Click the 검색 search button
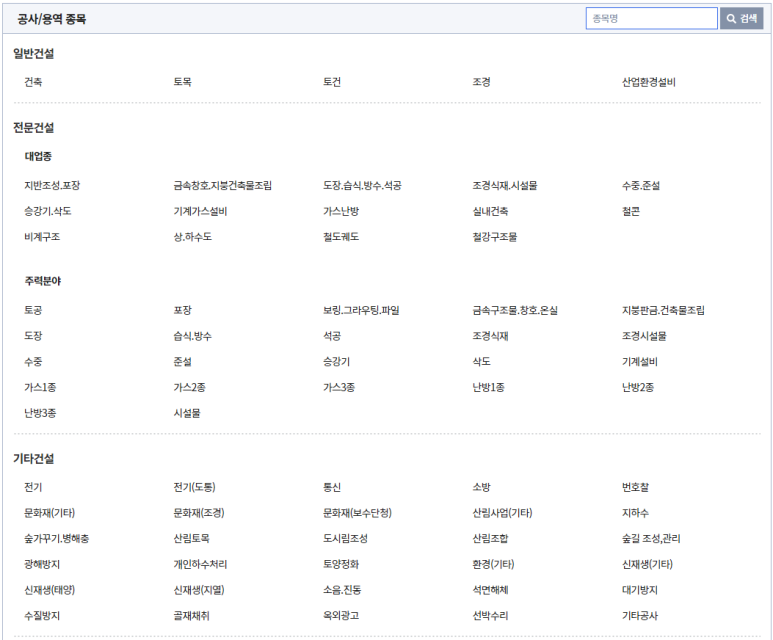The image size is (773, 640). coord(741,19)
